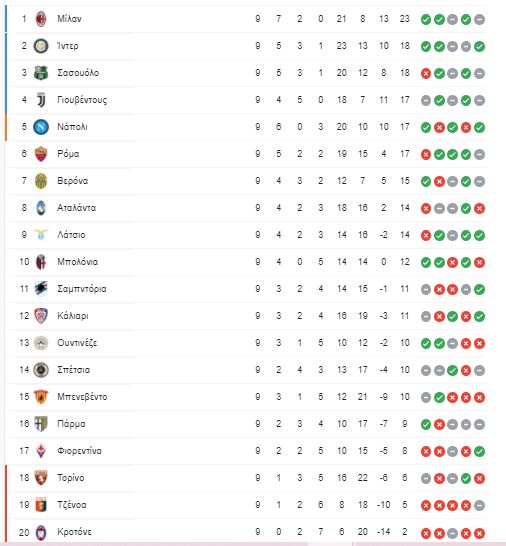Open the Αταλάντα team link
Viewport: 506px width, 546px height.
76,208
